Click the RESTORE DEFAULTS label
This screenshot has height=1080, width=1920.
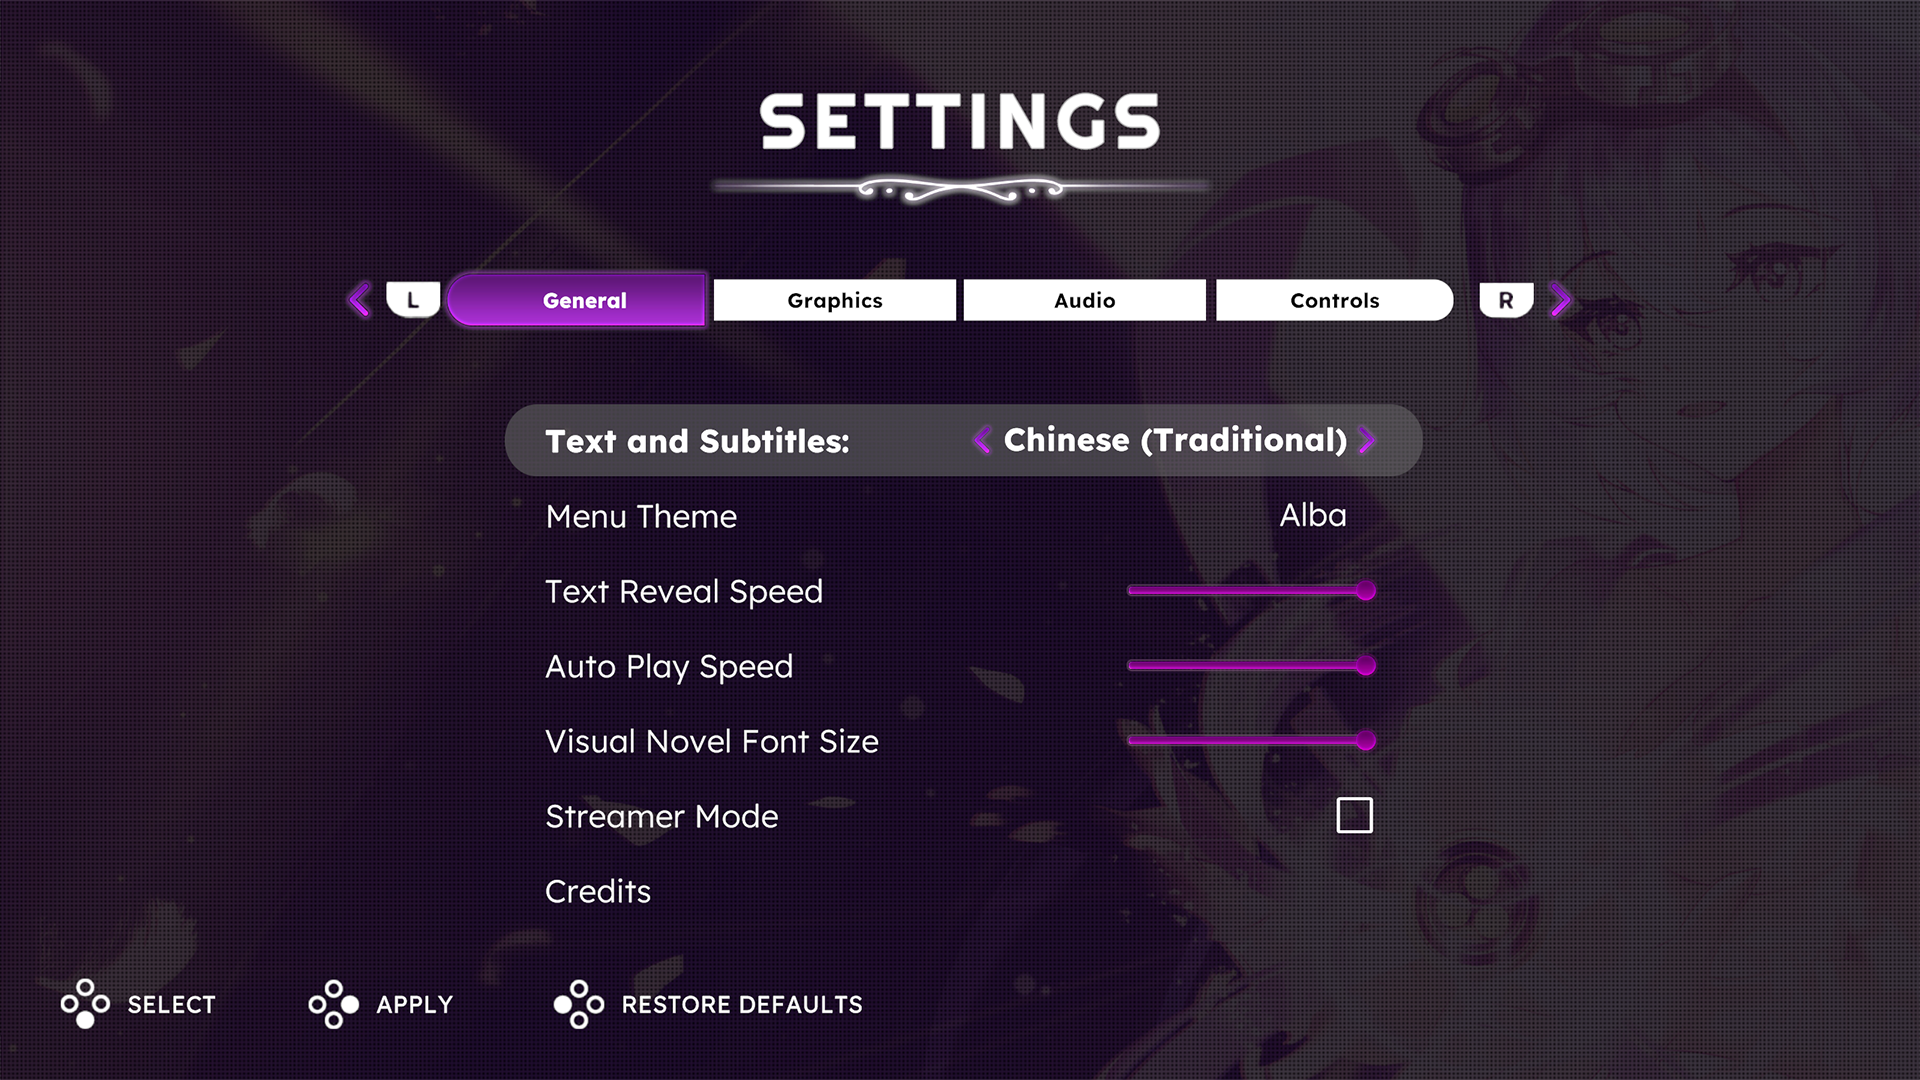point(742,1005)
